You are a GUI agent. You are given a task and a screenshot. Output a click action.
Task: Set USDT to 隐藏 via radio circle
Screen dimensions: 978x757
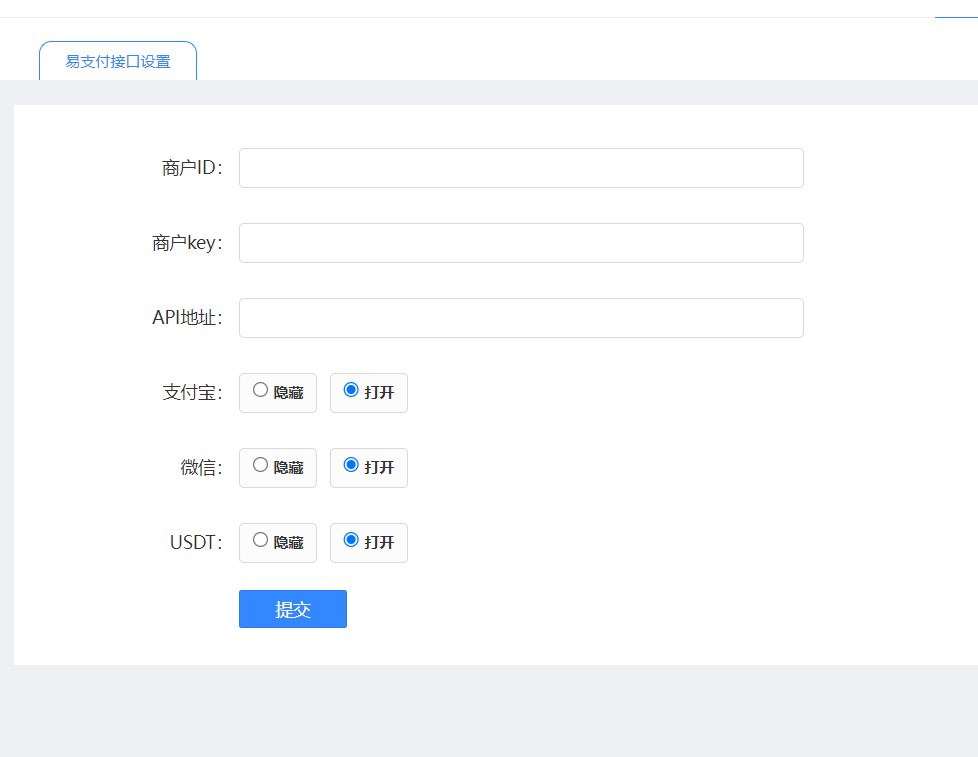(261, 540)
